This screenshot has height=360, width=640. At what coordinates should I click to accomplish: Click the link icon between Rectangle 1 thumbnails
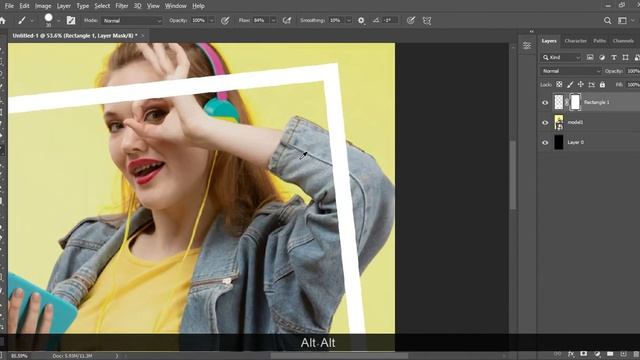tap(567, 102)
